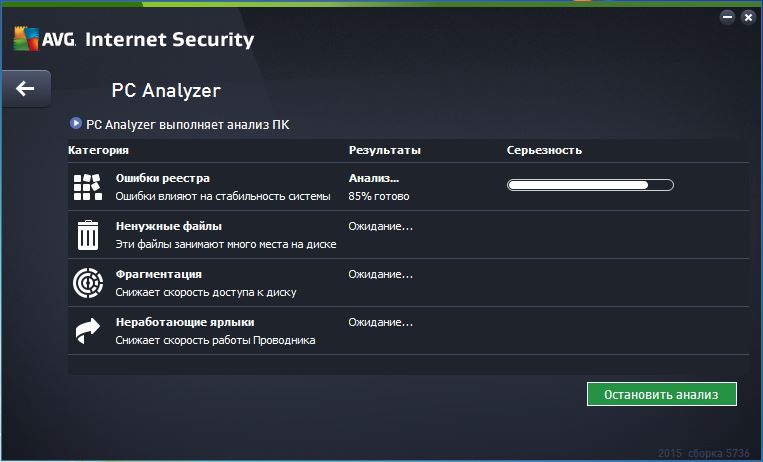
Task: Click Ожидание... in the Ненужные файлы row
Action: click(381, 226)
